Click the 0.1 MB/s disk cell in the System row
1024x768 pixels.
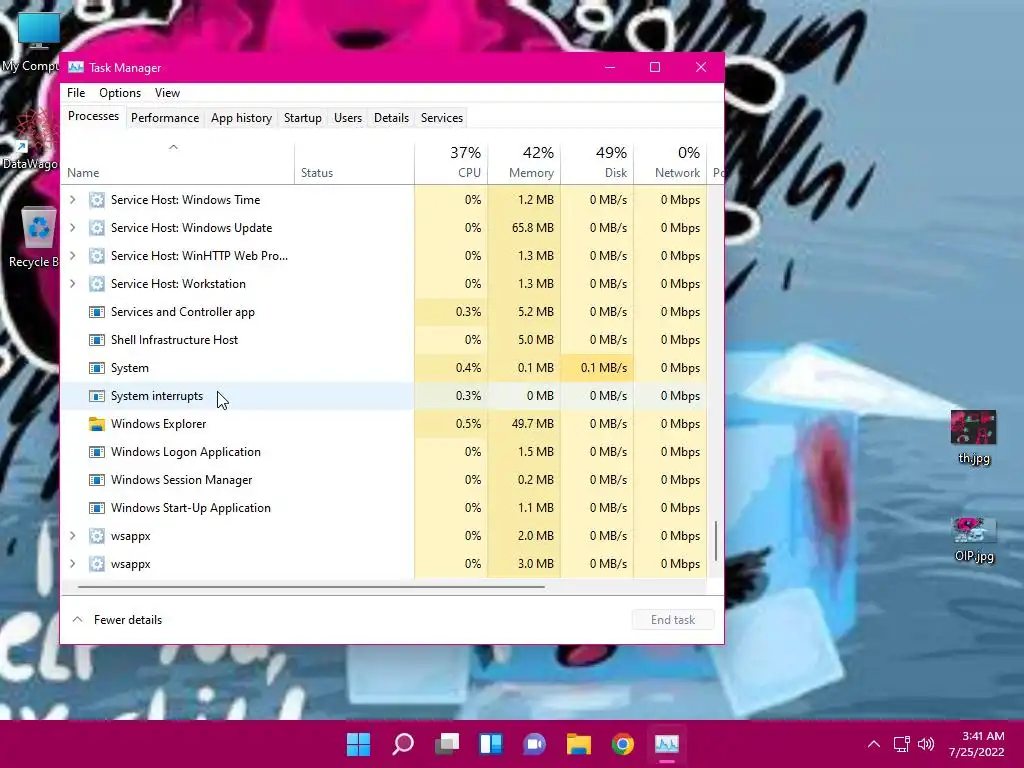pyautogui.click(x=597, y=368)
